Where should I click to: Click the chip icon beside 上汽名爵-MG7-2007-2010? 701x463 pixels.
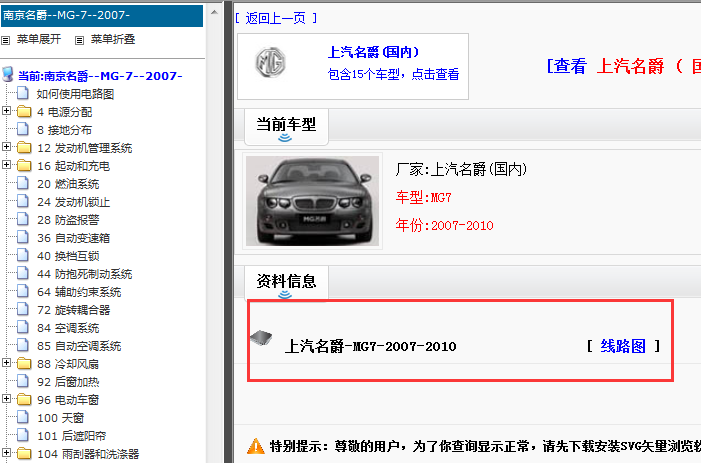[x=261, y=338]
